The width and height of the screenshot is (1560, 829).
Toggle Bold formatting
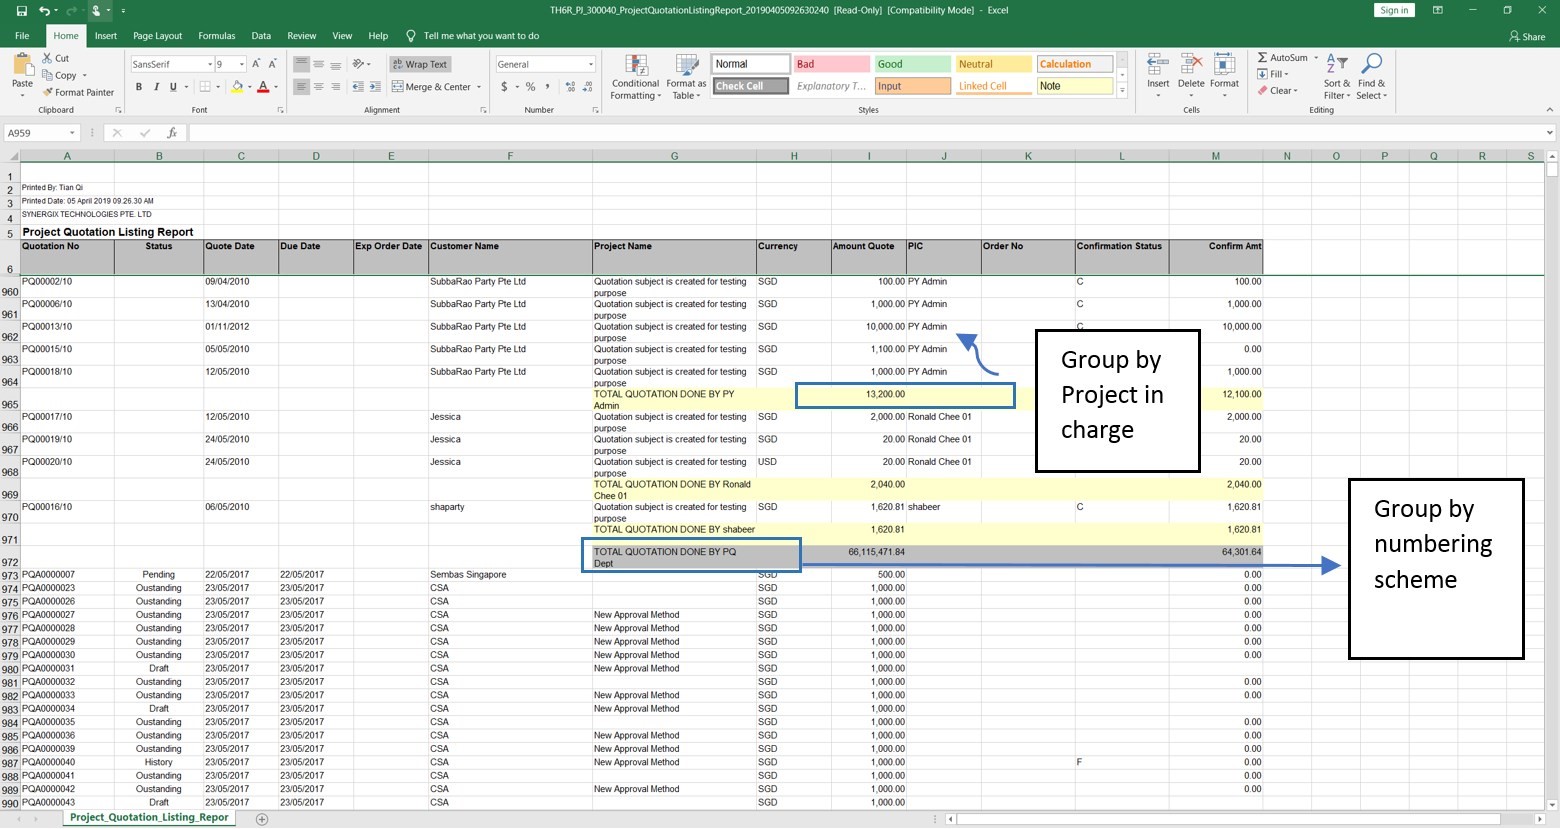tap(139, 87)
